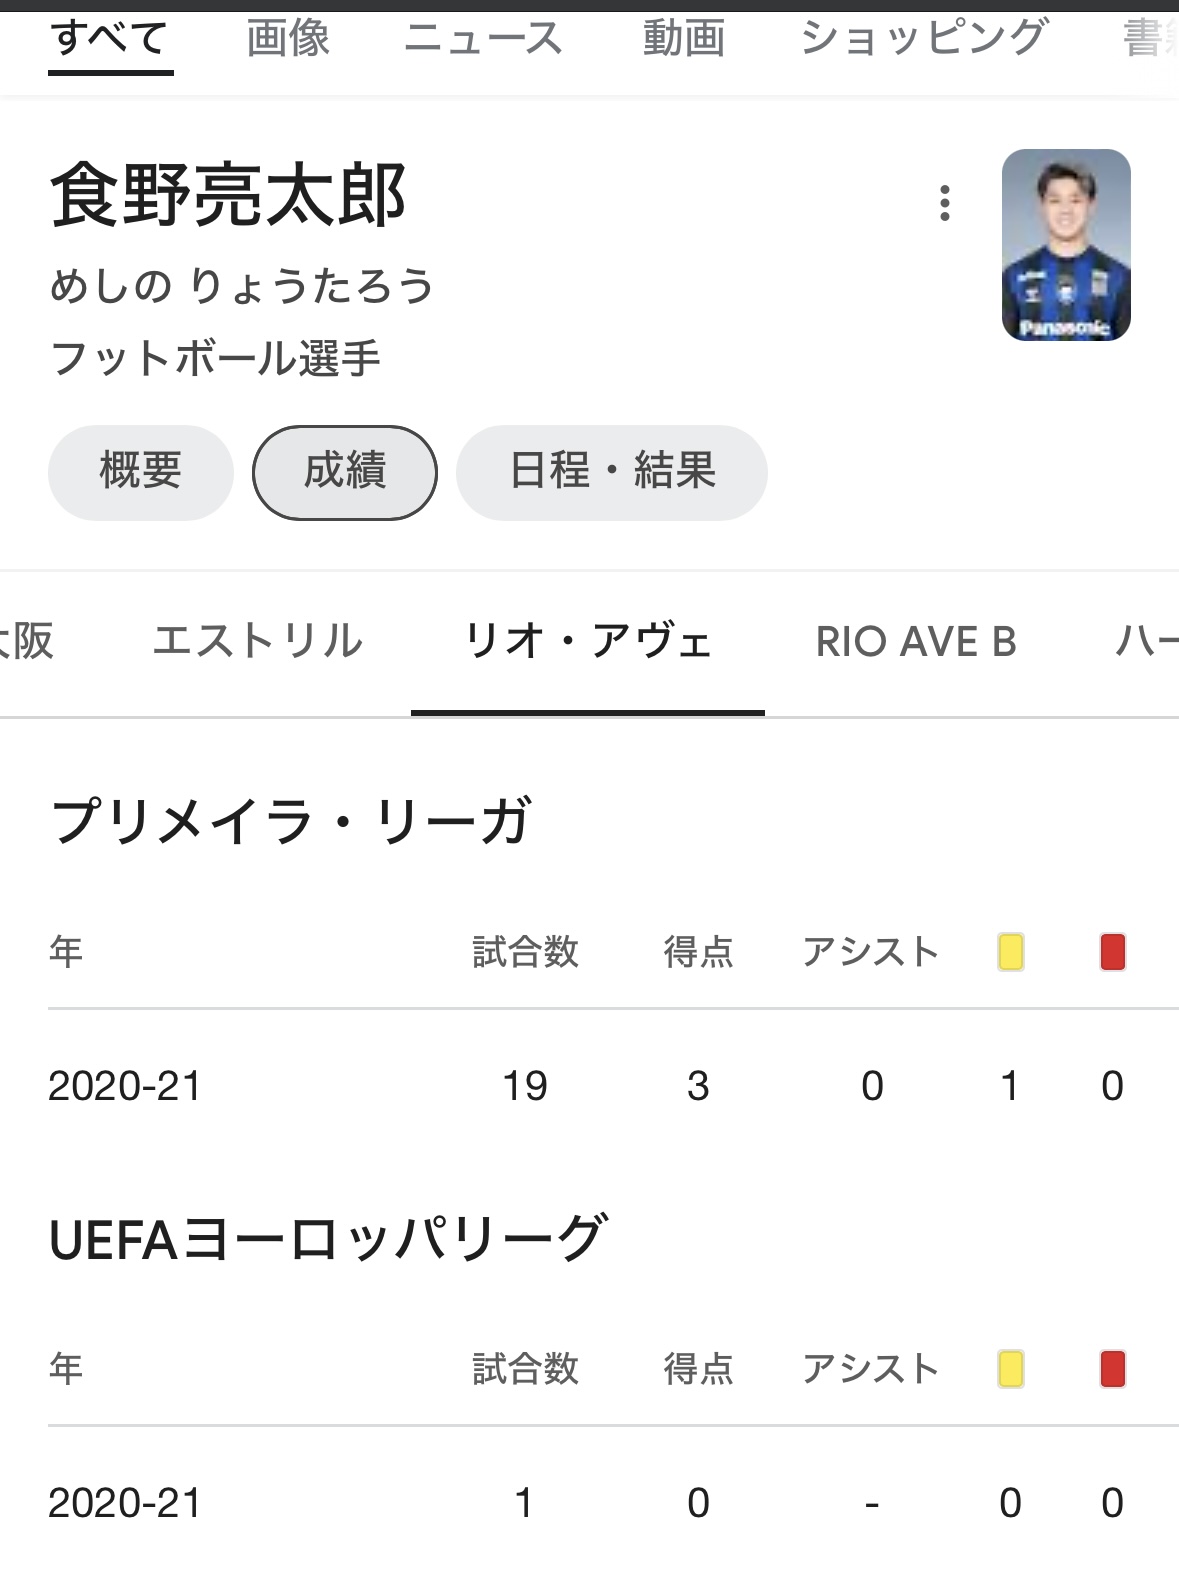Select the 概要 chip button
1179x1582 pixels.
coord(141,472)
